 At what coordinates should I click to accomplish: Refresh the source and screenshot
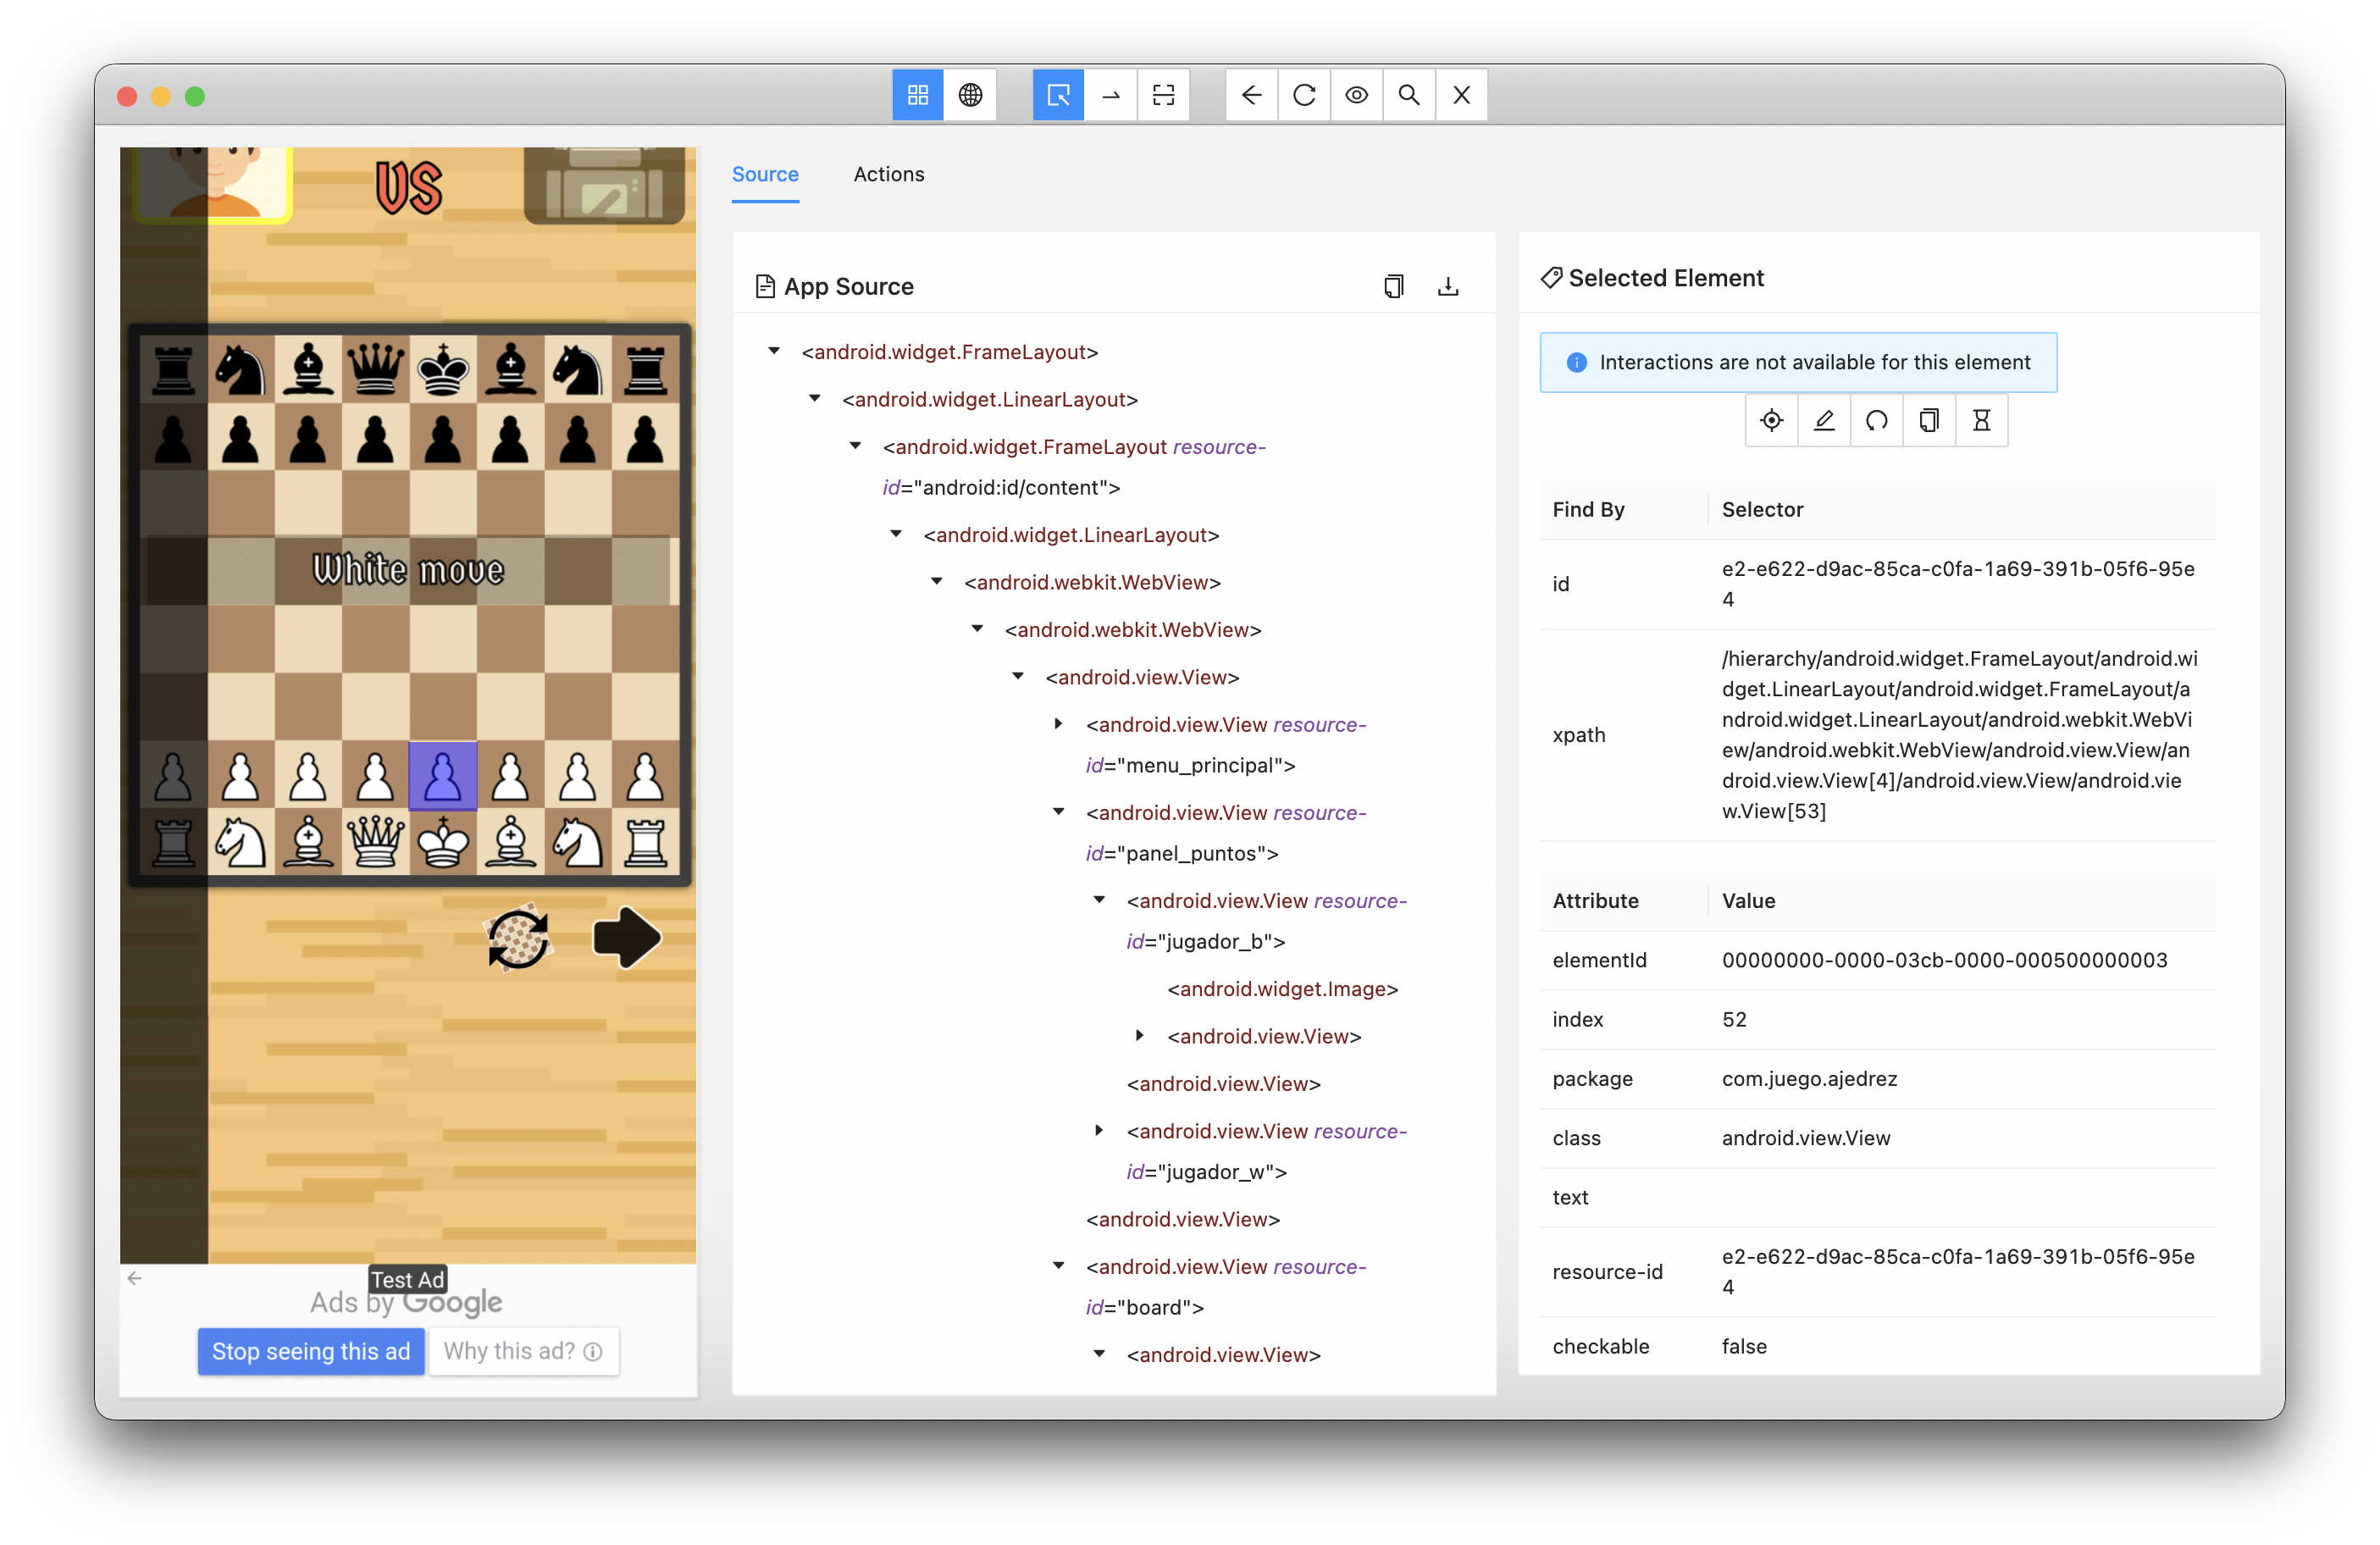(x=1304, y=95)
